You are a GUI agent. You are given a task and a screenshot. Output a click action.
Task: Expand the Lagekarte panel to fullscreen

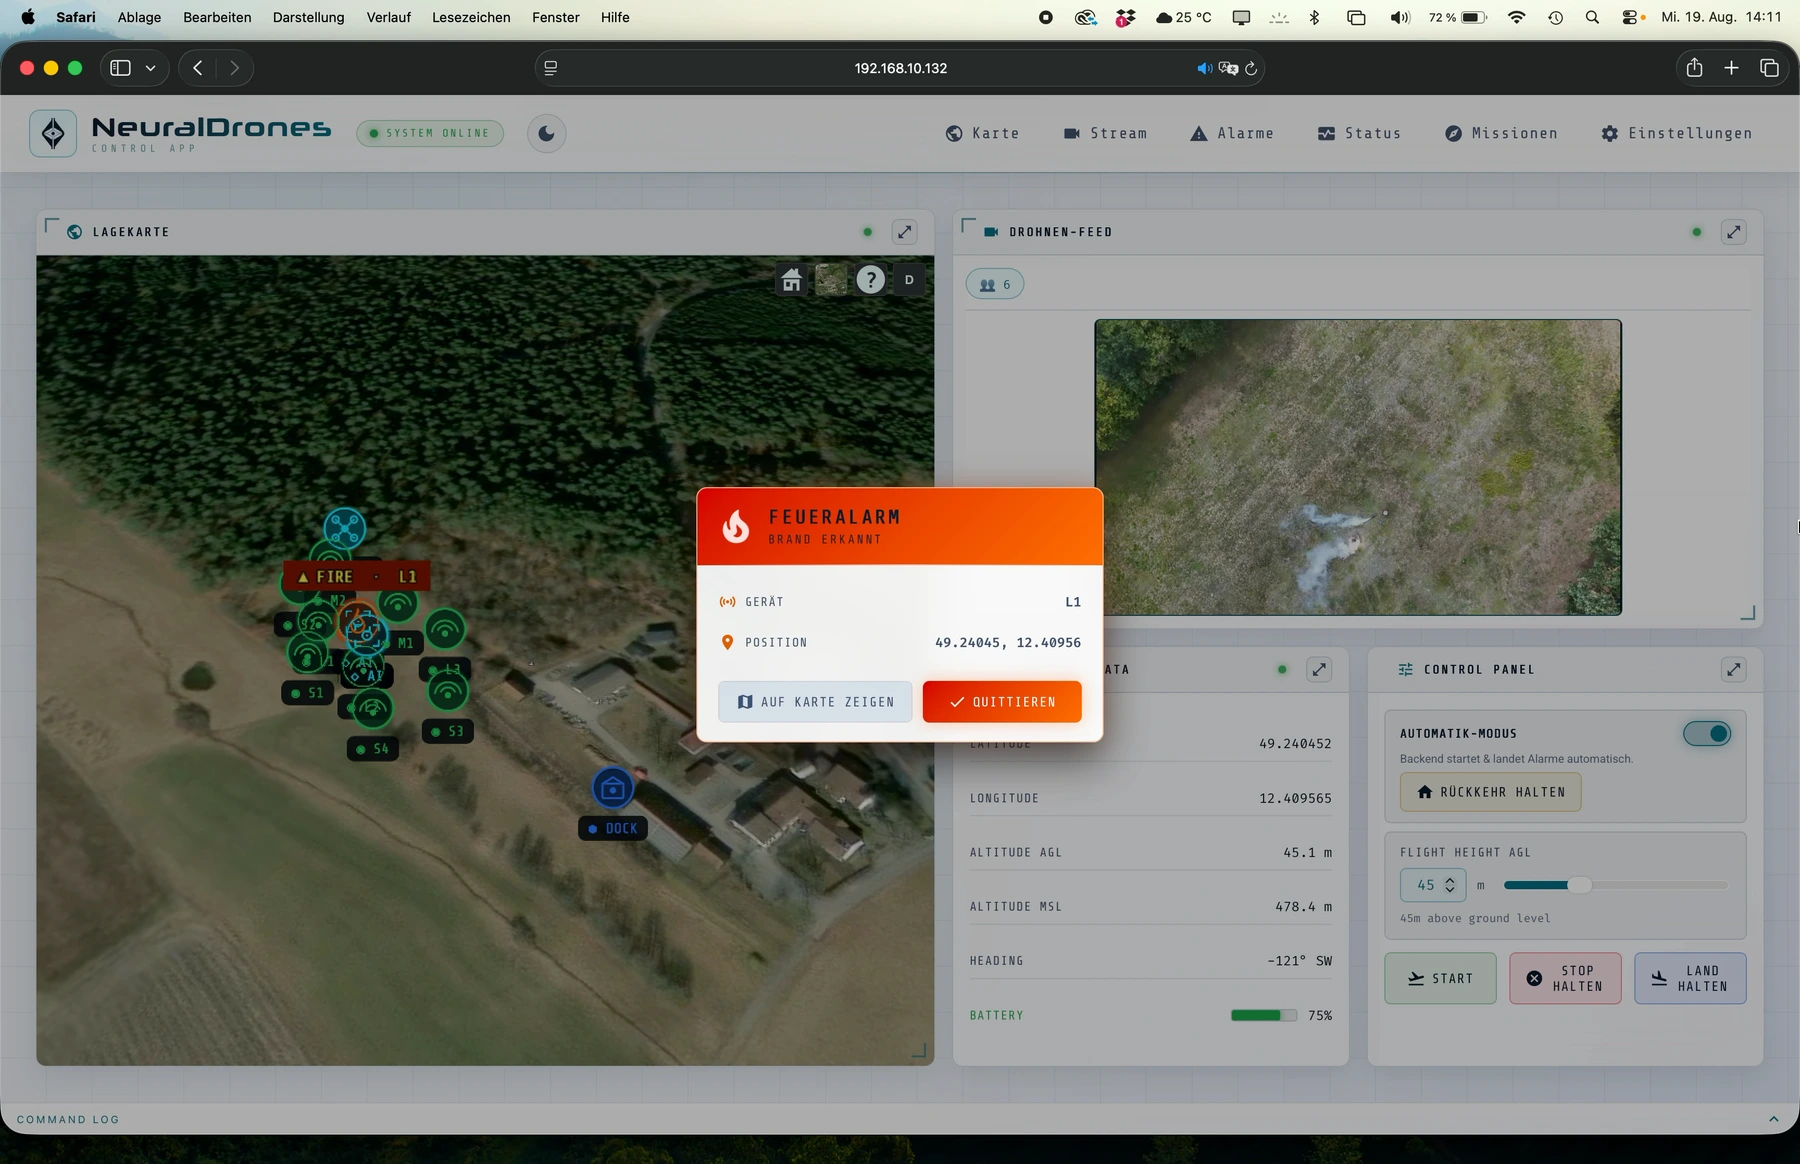(x=904, y=232)
